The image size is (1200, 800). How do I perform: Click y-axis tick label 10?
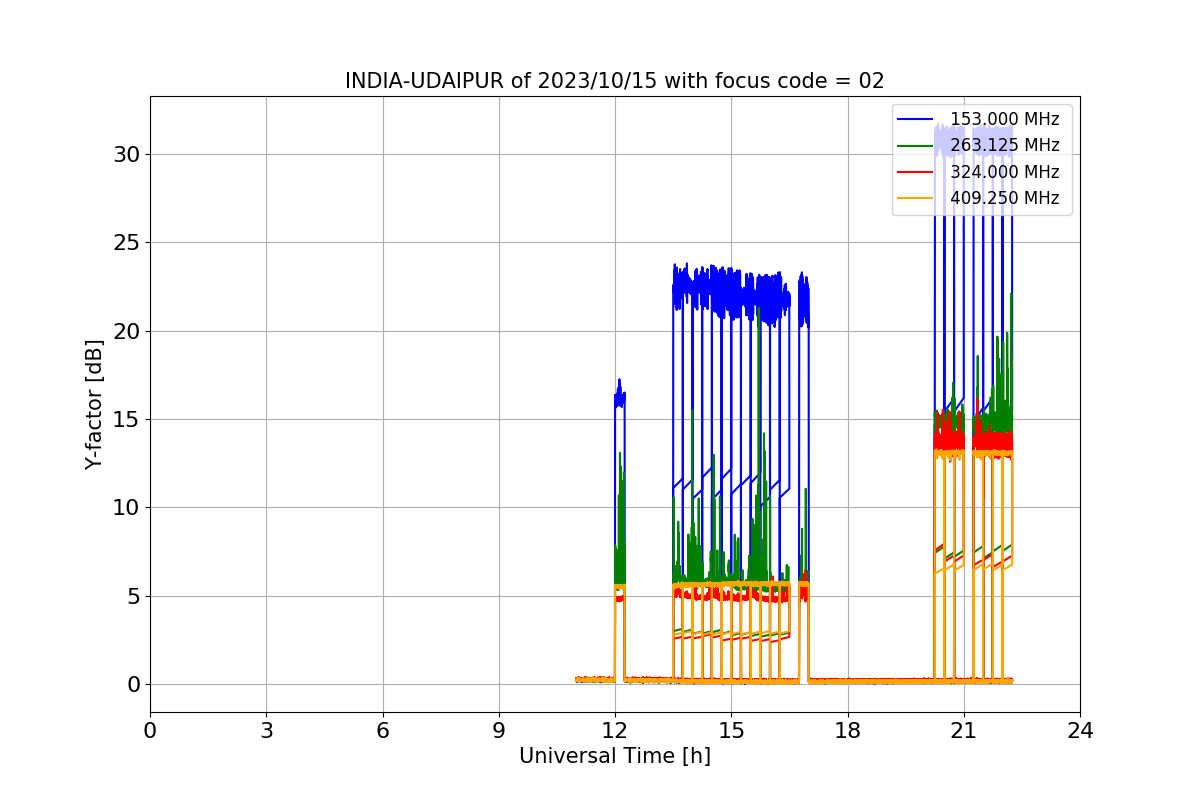128,508
